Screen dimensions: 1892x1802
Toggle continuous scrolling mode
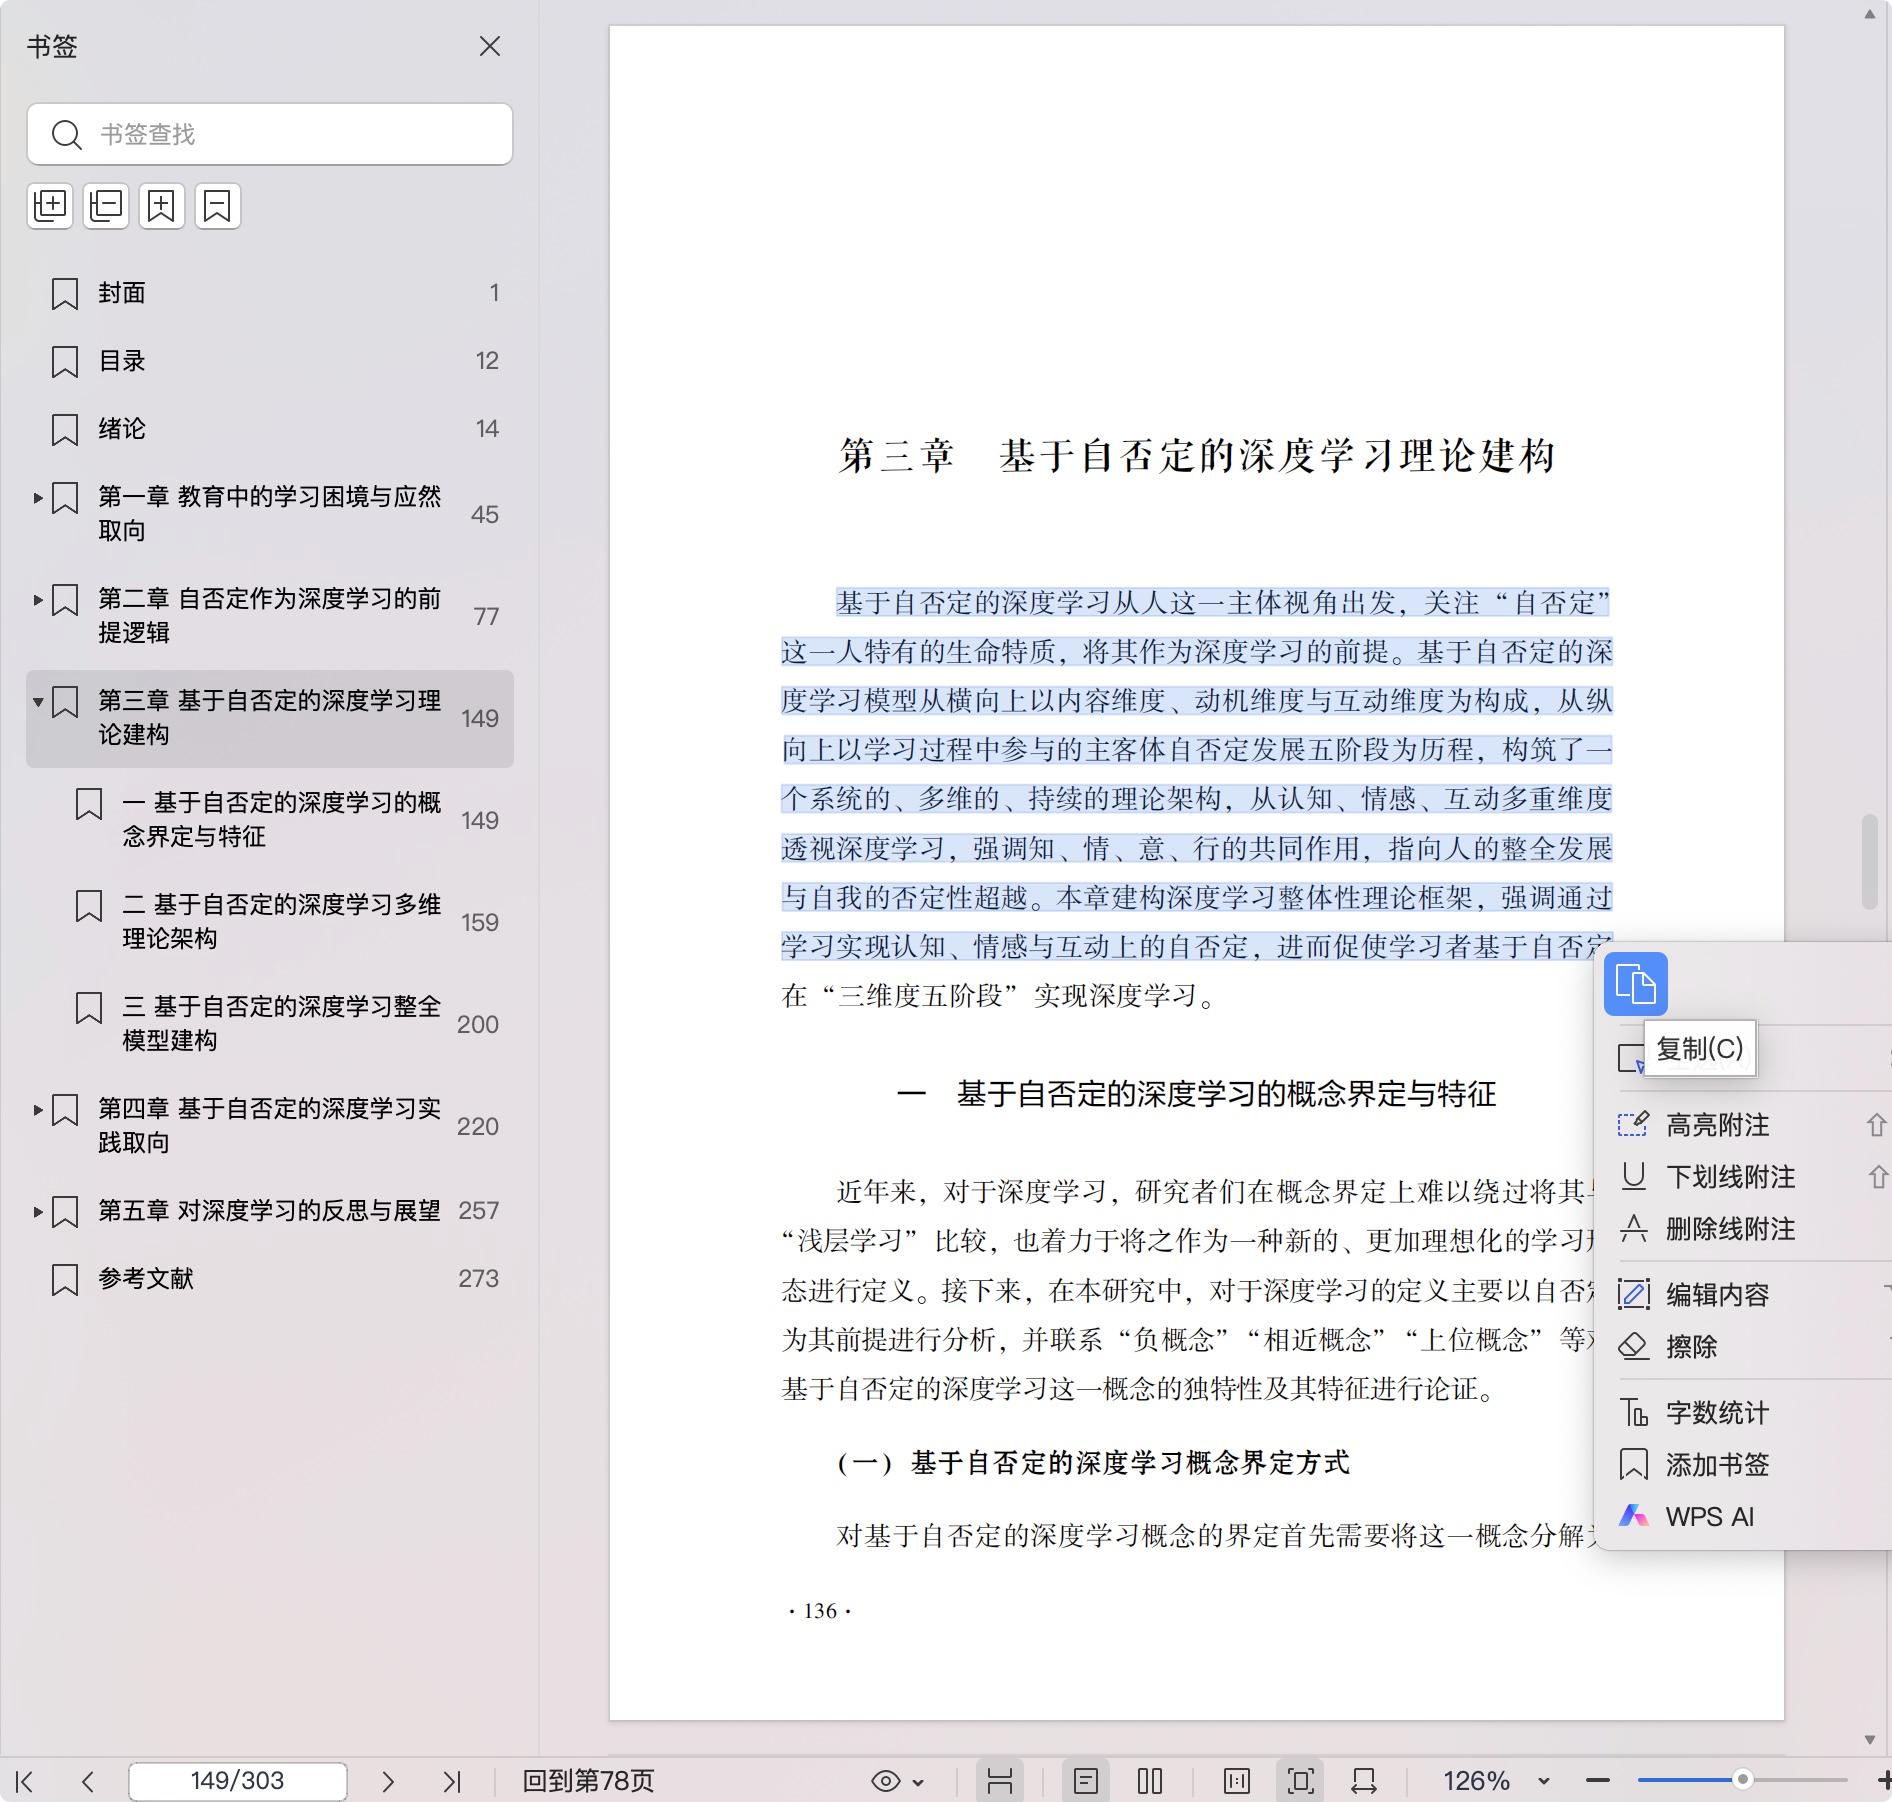(x=1000, y=1781)
